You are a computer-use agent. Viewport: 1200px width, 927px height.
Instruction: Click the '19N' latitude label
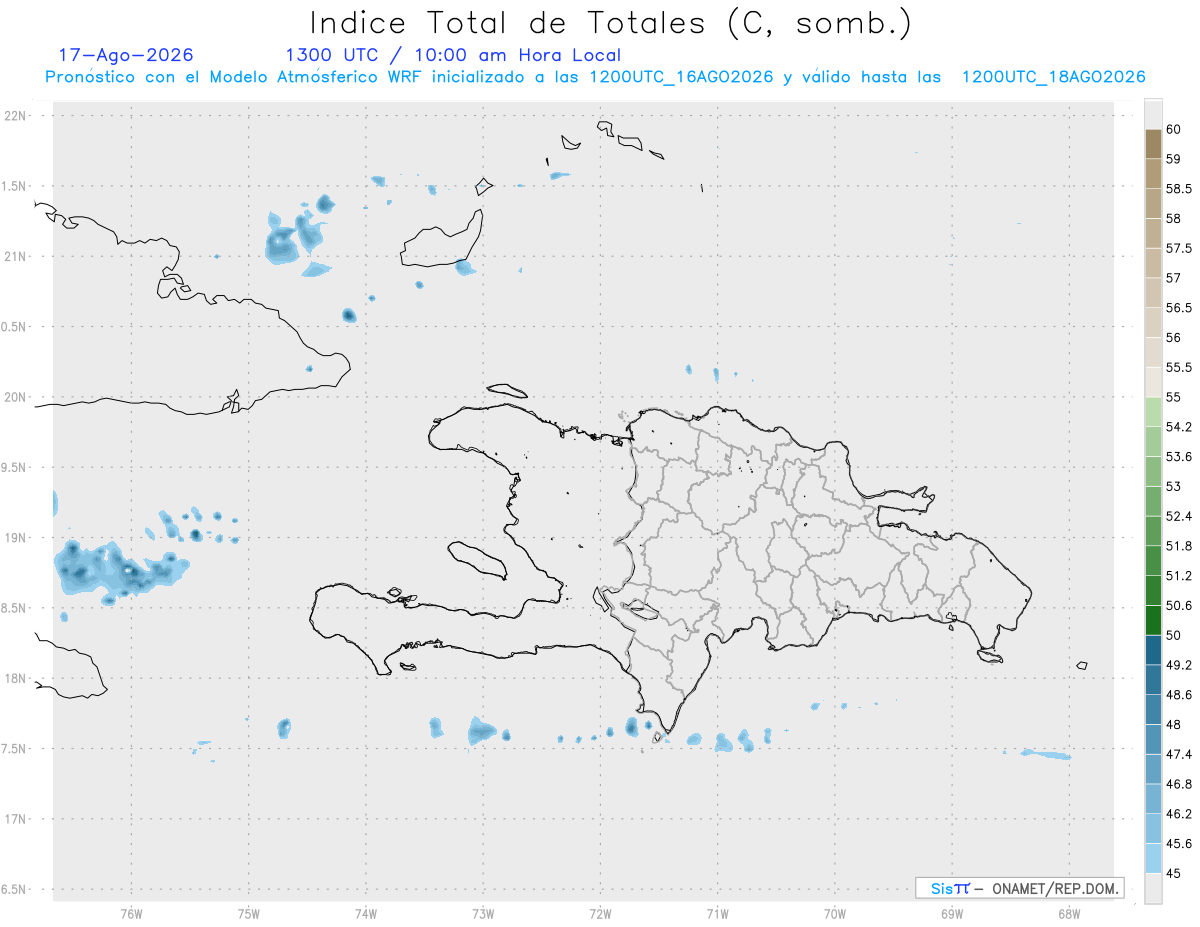click(16, 538)
